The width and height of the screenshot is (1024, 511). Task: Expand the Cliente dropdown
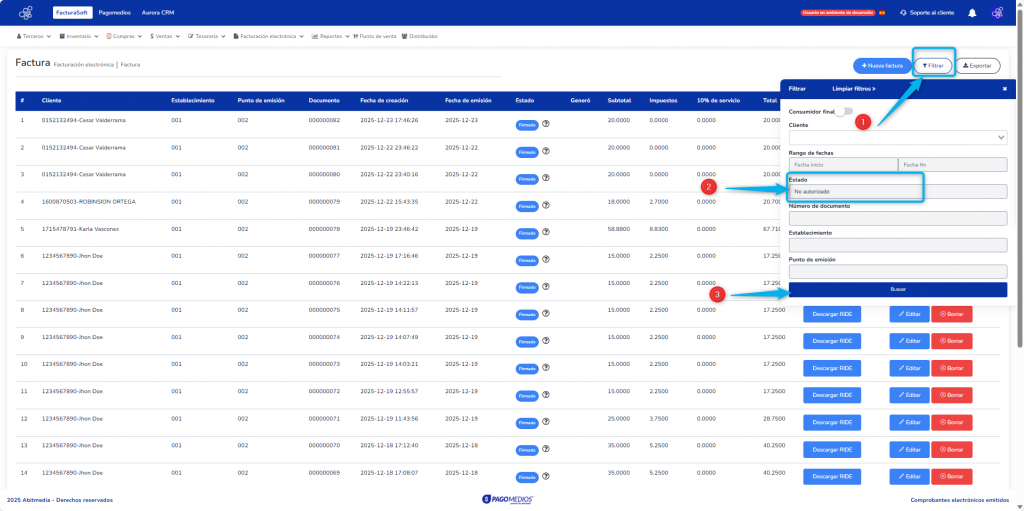pyautogui.click(x=897, y=137)
